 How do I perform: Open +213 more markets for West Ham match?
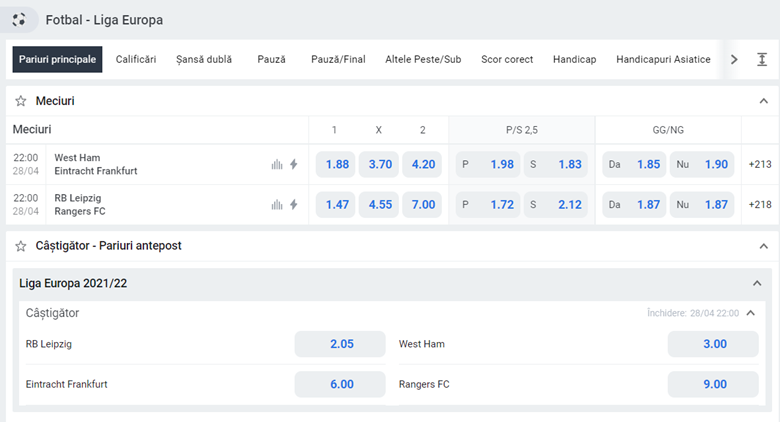pos(760,164)
